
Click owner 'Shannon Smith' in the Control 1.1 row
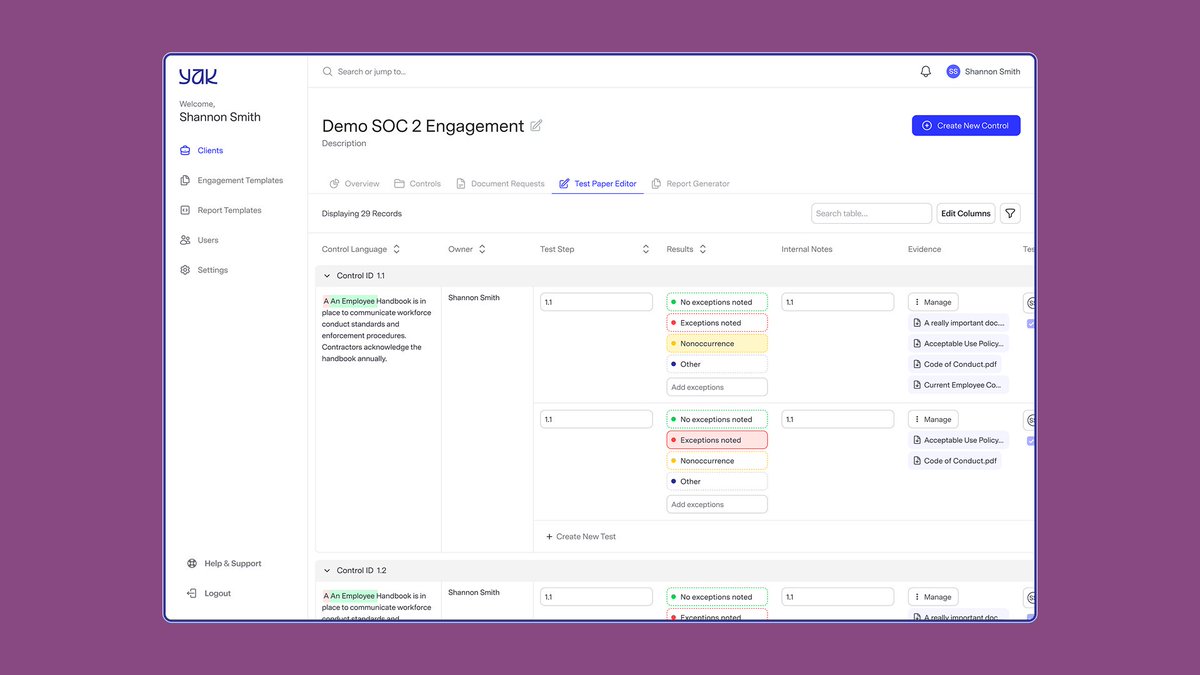[474, 298]
